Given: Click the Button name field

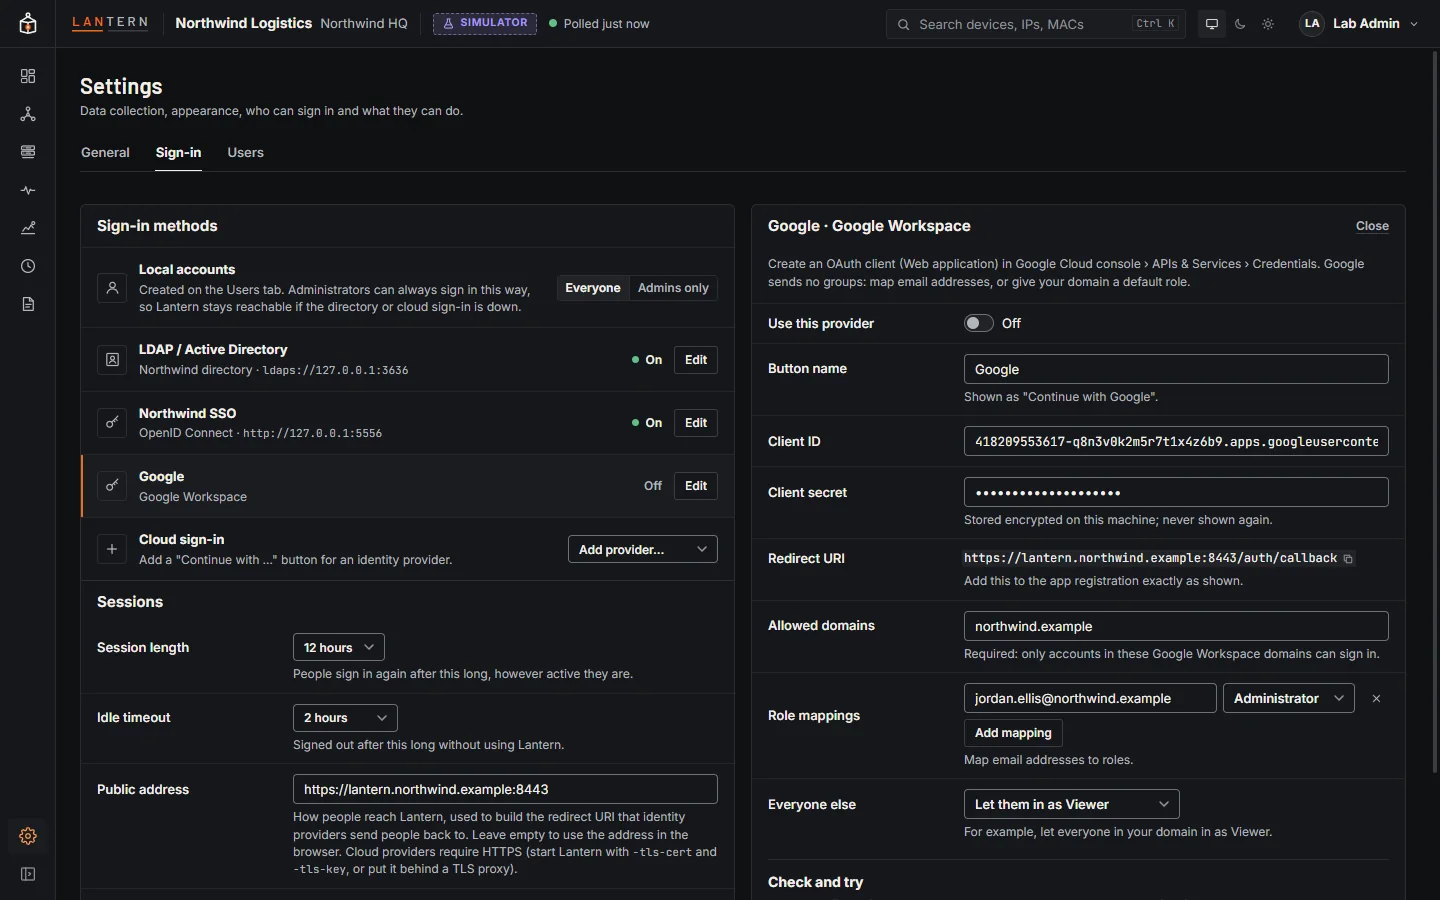Looking at the screenshot, I should 1176,369.
